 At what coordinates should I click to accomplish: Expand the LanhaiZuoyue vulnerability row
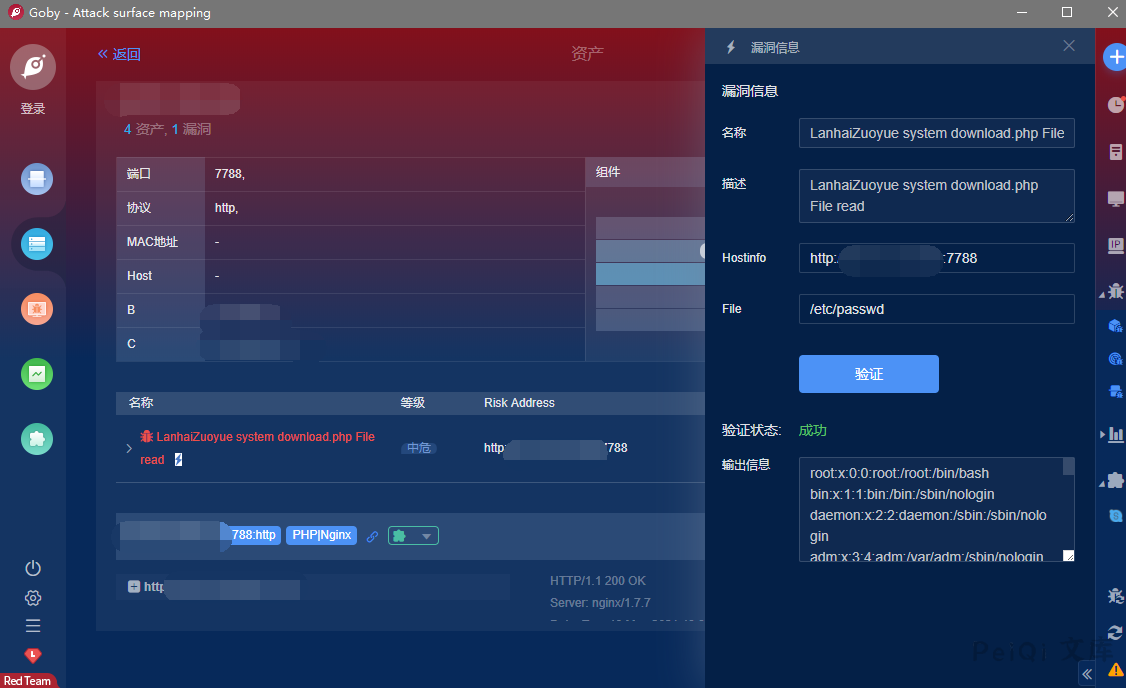click(x=129, y=448)
